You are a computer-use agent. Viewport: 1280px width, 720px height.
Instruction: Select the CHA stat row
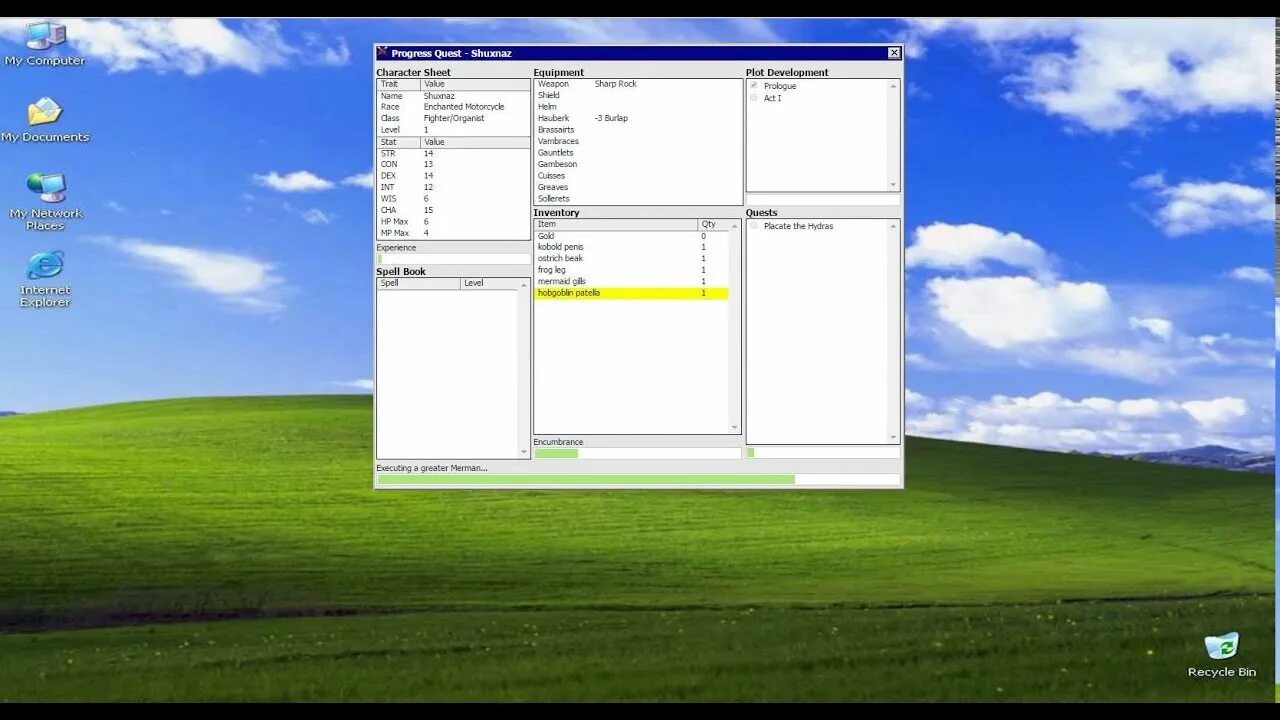[x=453, y=210]
